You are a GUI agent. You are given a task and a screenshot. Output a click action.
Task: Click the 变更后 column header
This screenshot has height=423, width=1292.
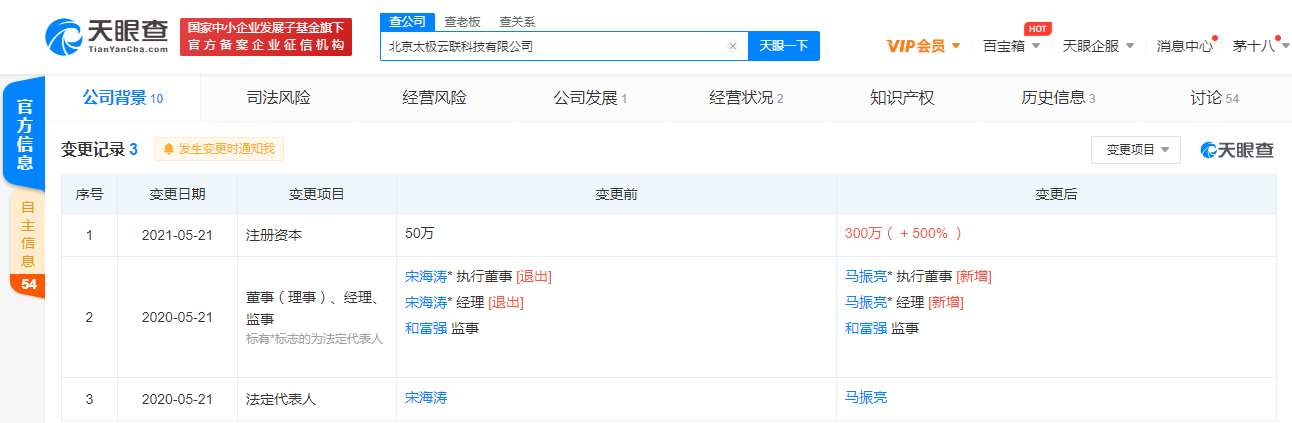[x=1056, y=194]
